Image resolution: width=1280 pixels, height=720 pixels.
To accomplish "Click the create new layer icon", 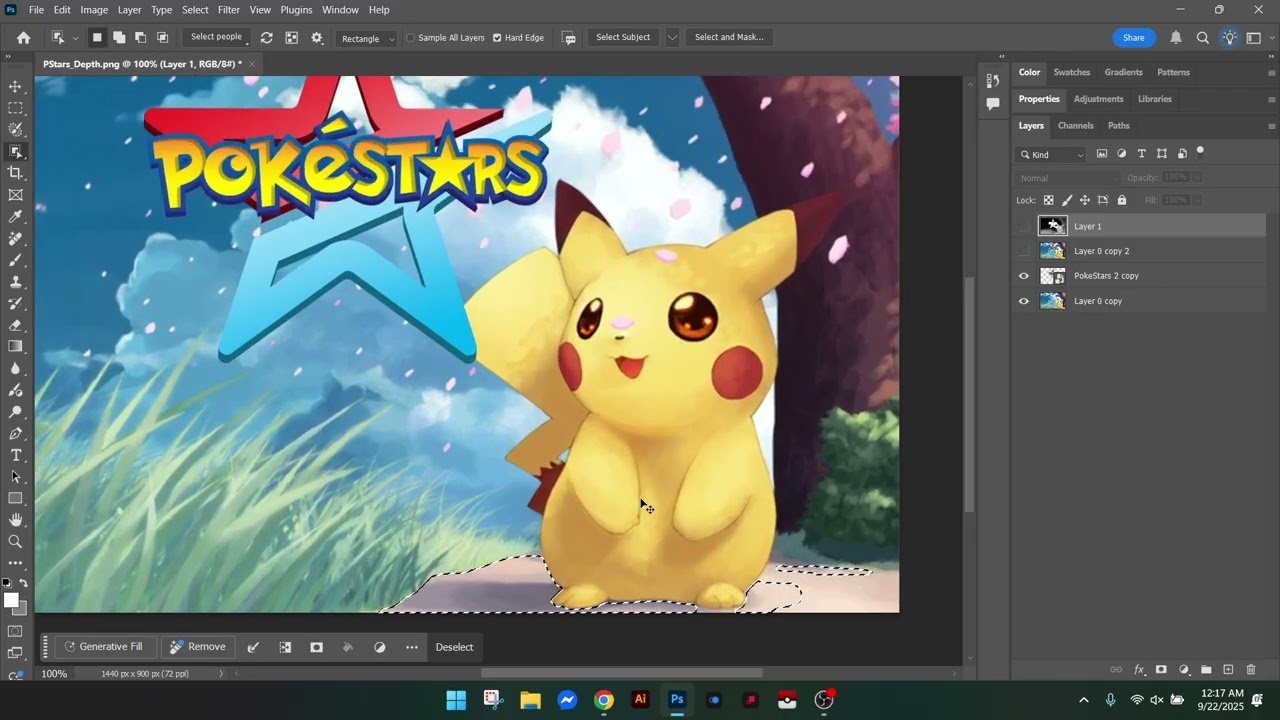I will pos(1229,670).
